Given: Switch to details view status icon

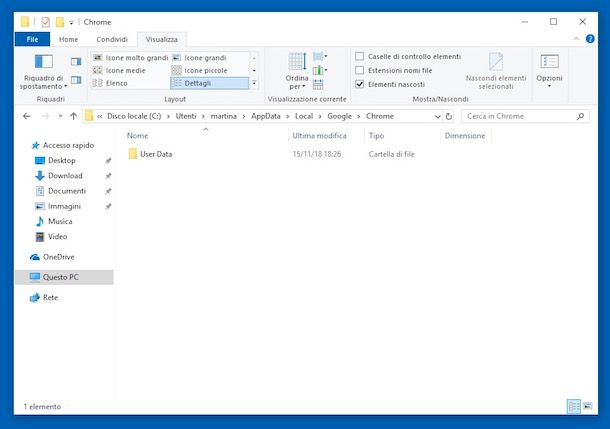Looking at the screenshot, I should [573, 406].
